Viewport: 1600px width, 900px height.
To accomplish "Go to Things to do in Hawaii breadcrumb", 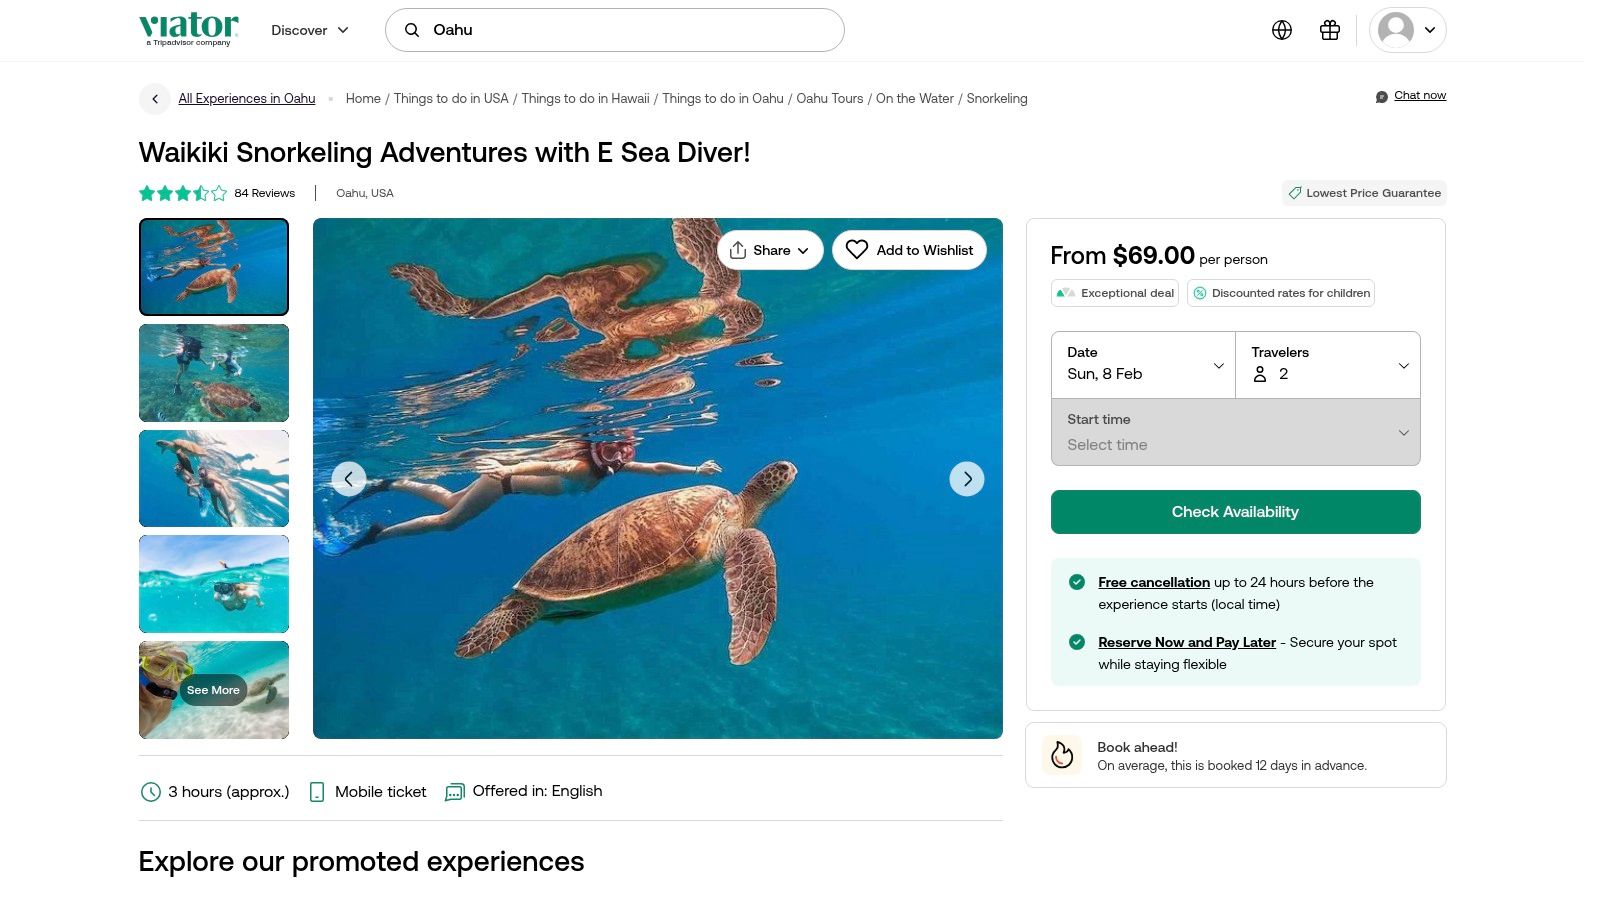I will (x=585, y=99).
